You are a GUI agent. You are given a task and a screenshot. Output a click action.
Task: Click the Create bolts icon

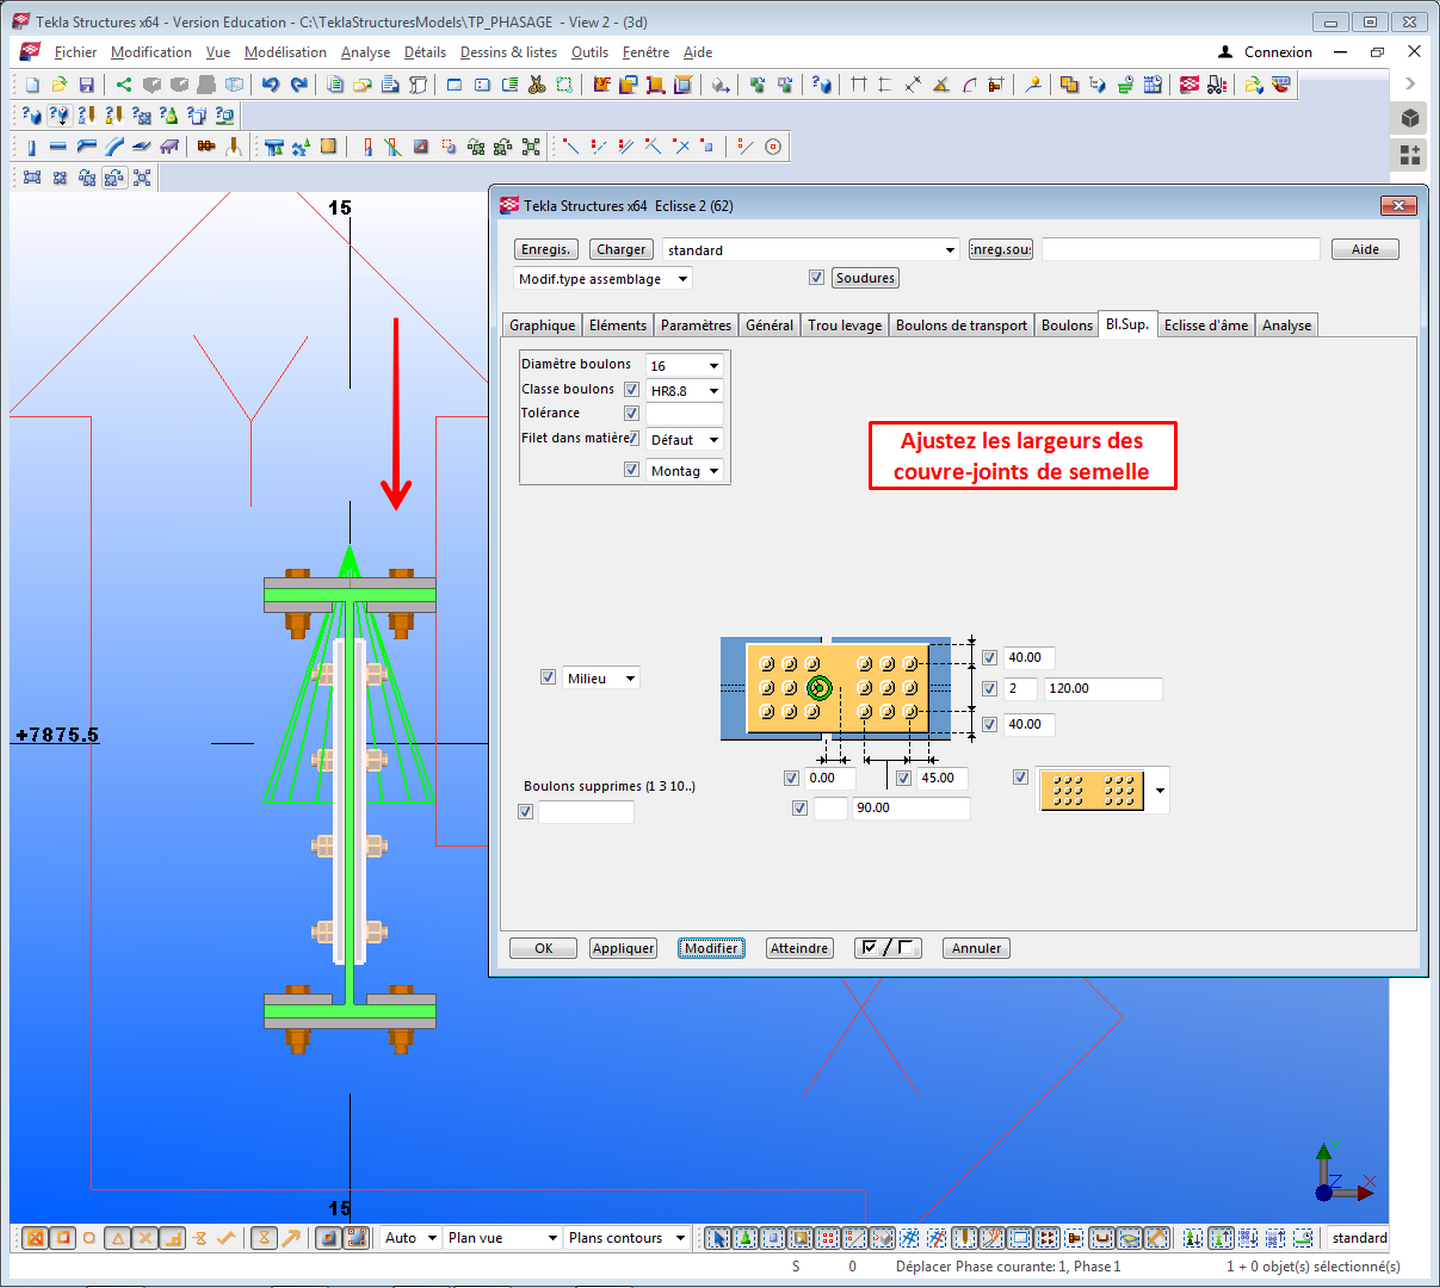tap(206, 147)
